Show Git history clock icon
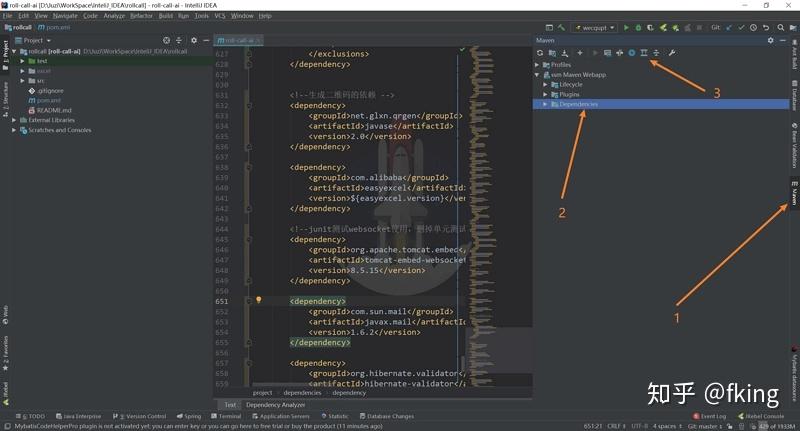Viewport: 800px width, 431px height. 753,28
